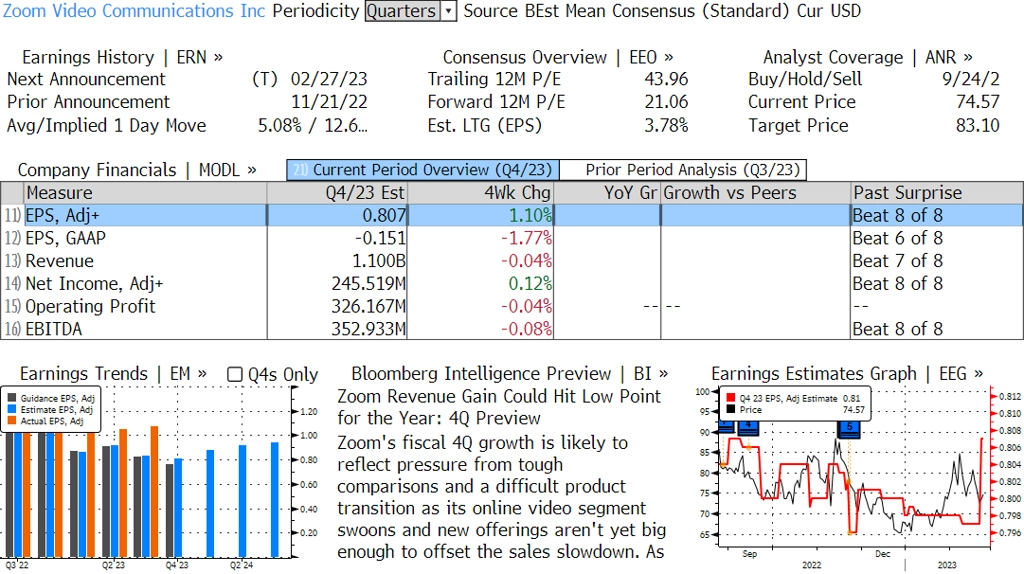Select the Quarters periodicity field

(x=402, y=11)
